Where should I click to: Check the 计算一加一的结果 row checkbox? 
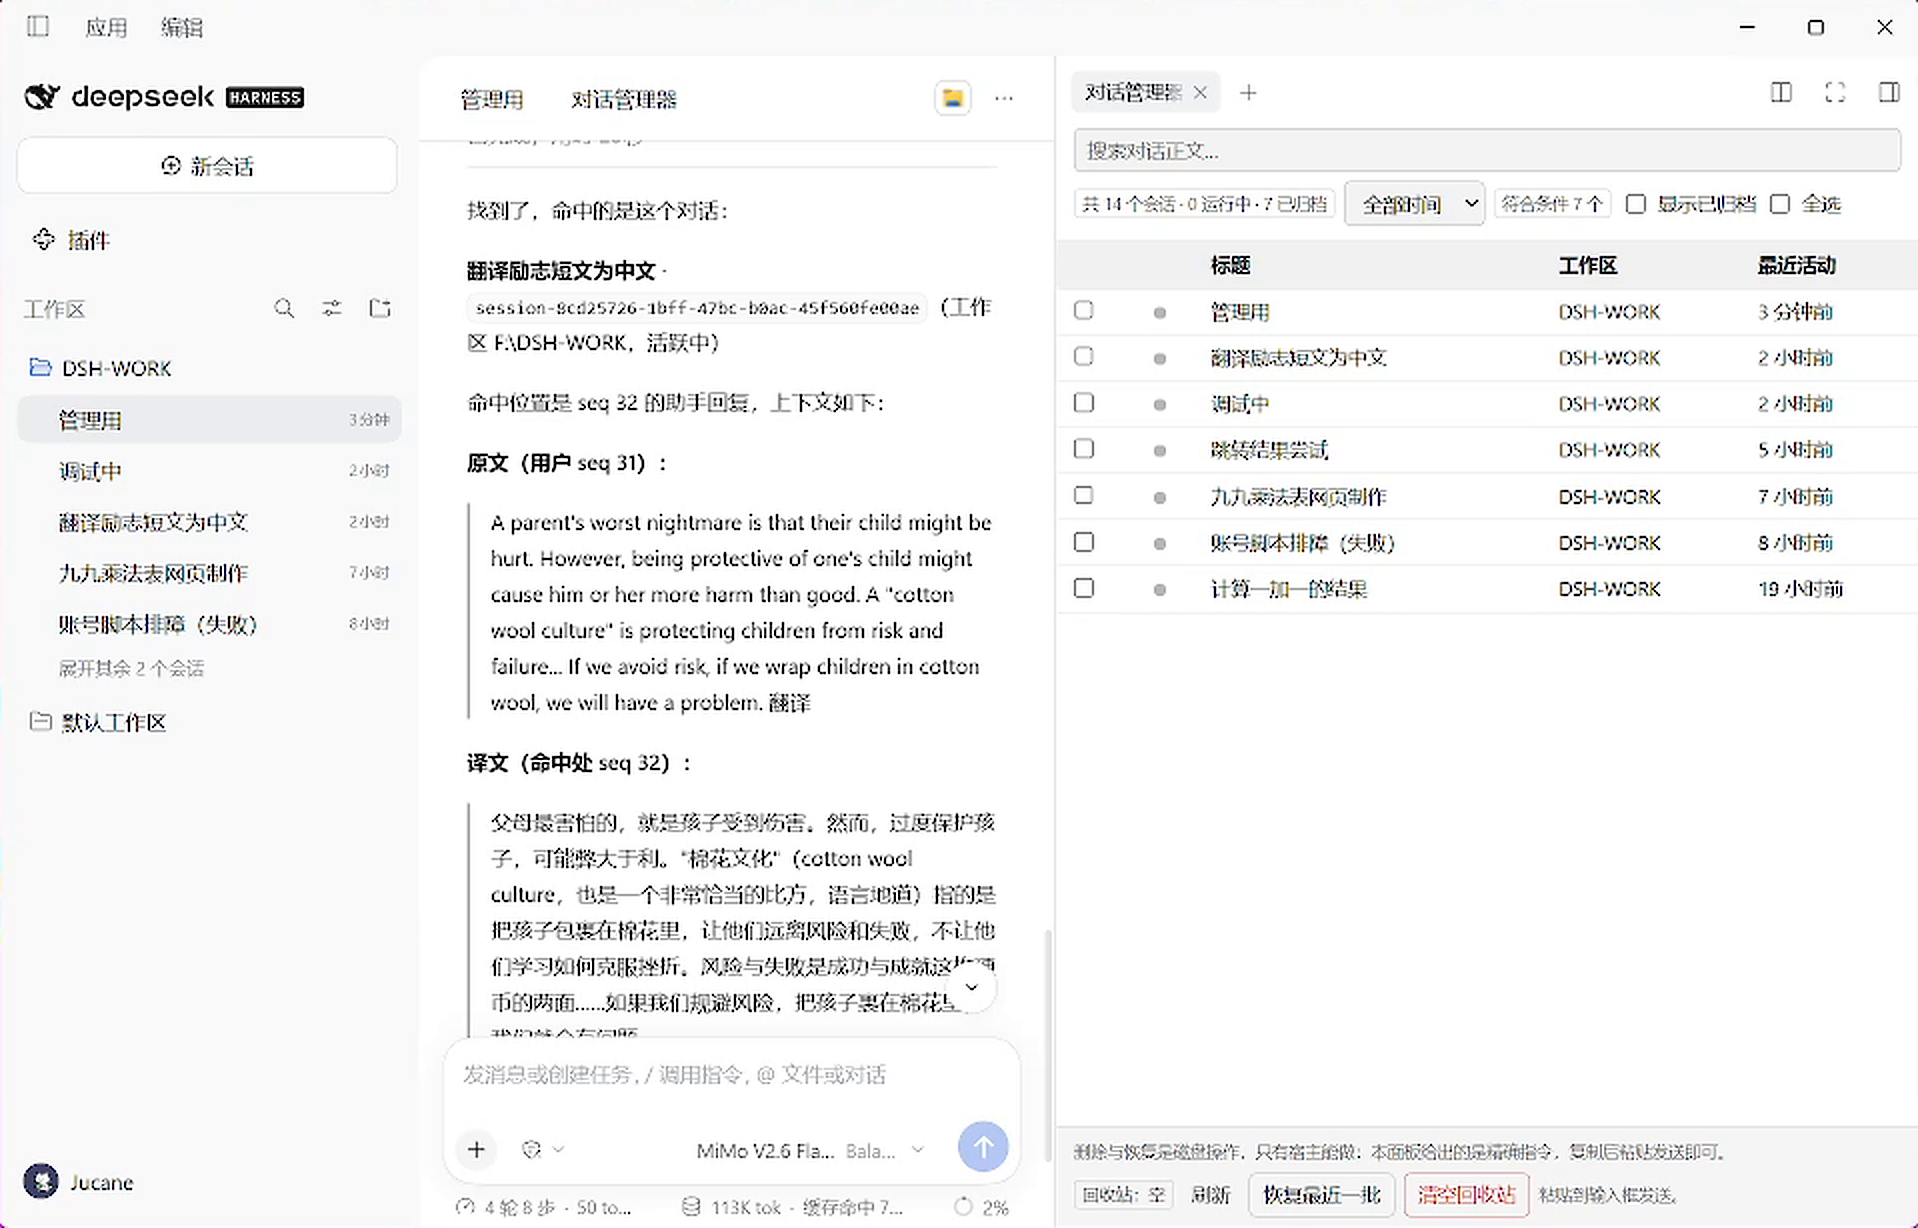pos(1083,588)
